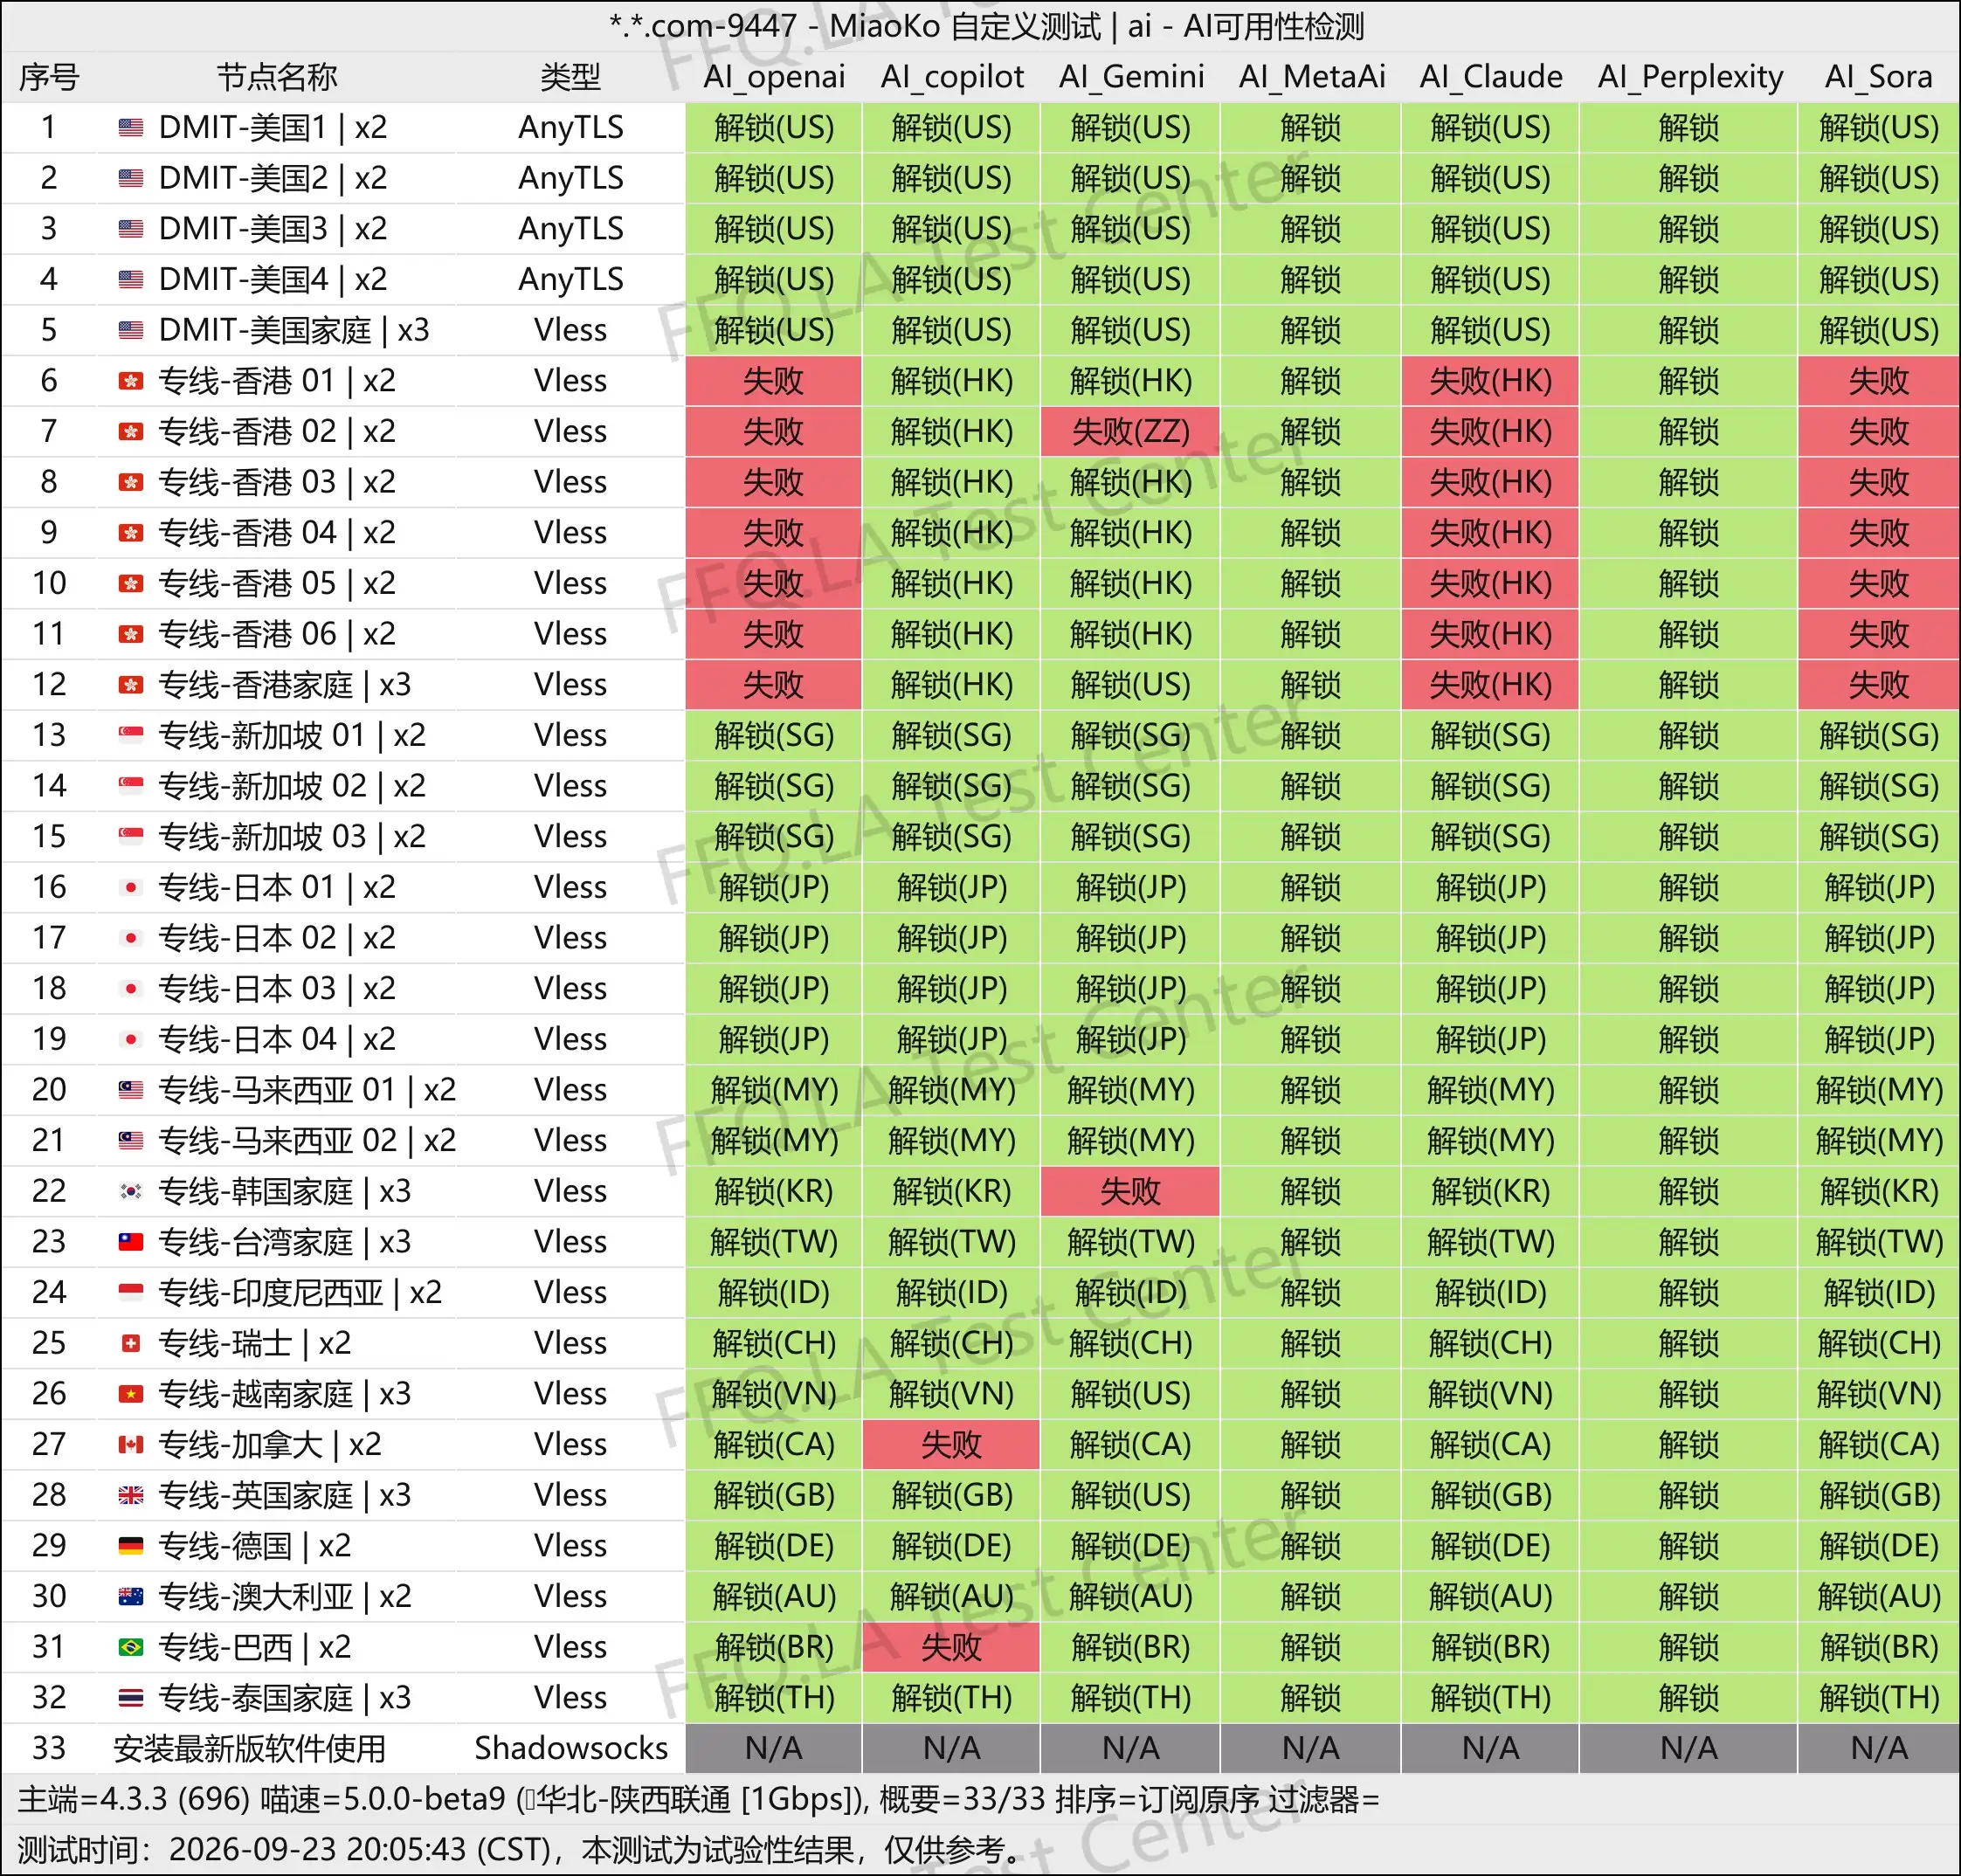Click the Malaysia flag beside 专线-马来西亚 01
The height and width of the screenshot is (1876, 1961).
coord(130,1089)
